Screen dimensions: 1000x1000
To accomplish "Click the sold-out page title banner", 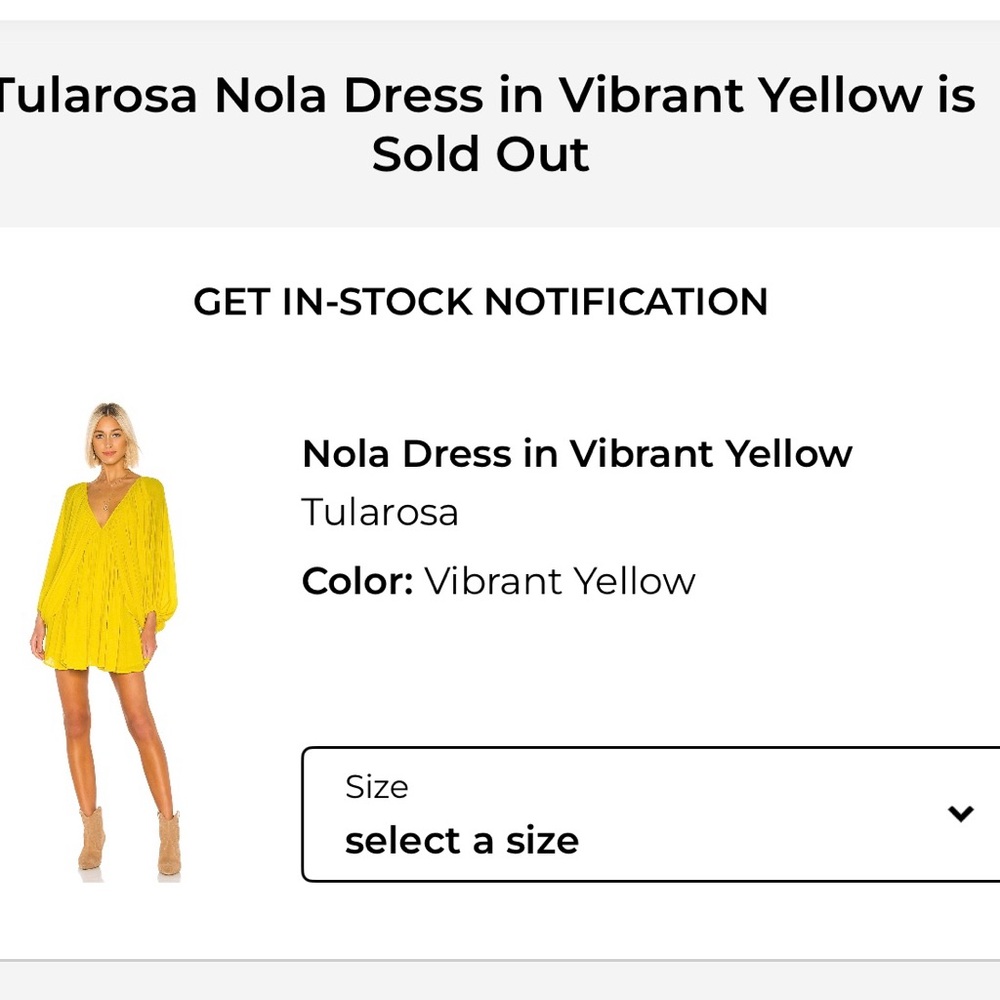I will [480, 125].
